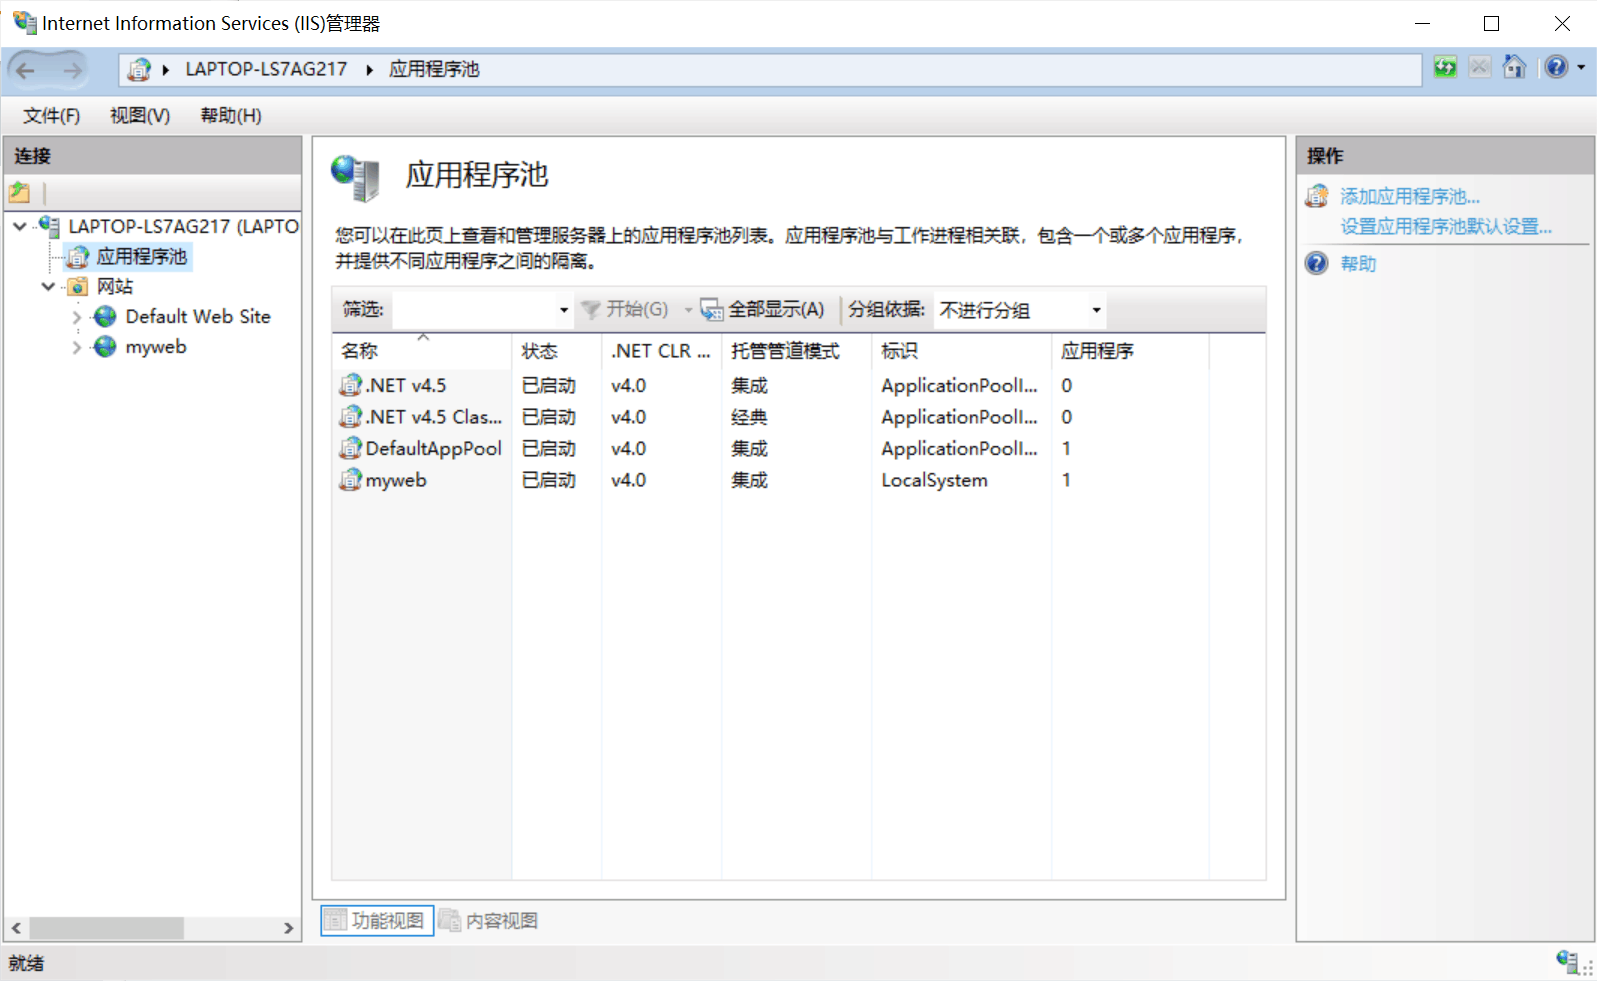Click the connections panel horizontal scrollbar thumb
The width and height of the screenshot is (1597, 981).
(106, 928)
